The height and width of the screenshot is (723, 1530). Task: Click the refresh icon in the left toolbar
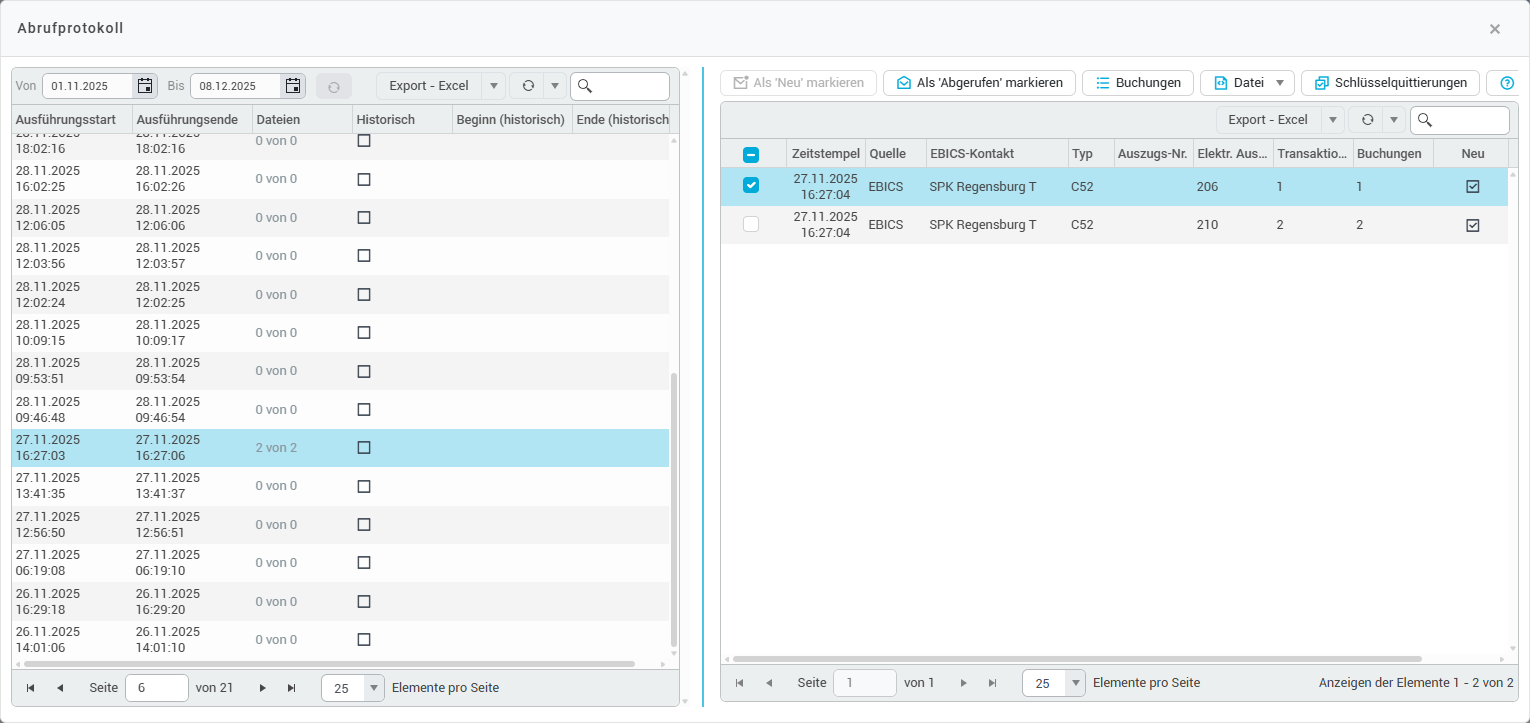click(528, 86)
